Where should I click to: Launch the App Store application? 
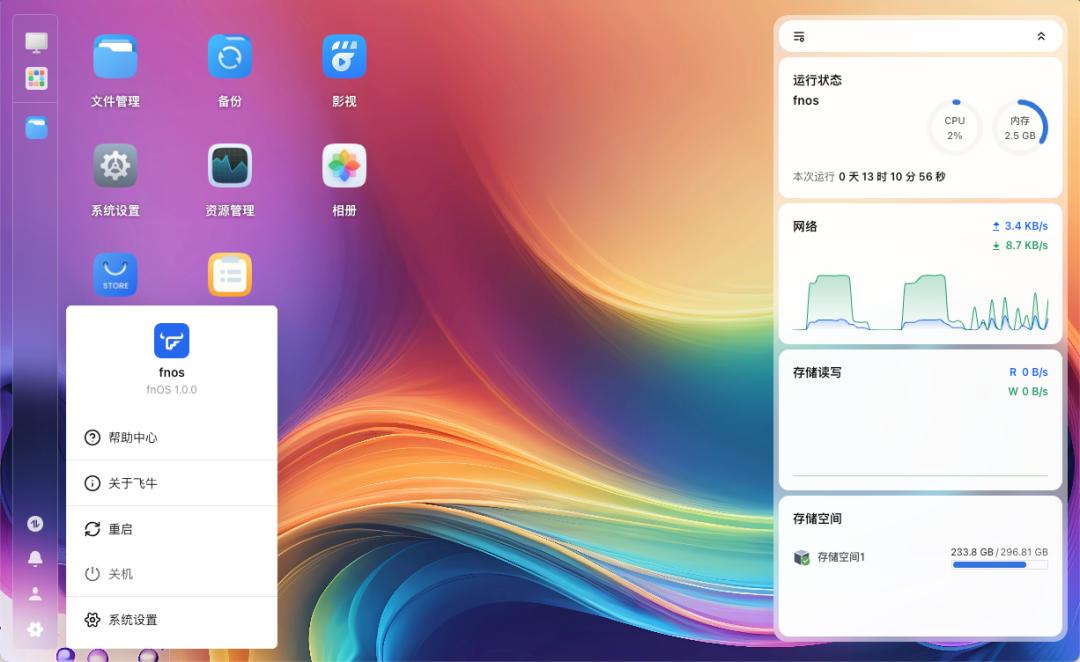115,274
